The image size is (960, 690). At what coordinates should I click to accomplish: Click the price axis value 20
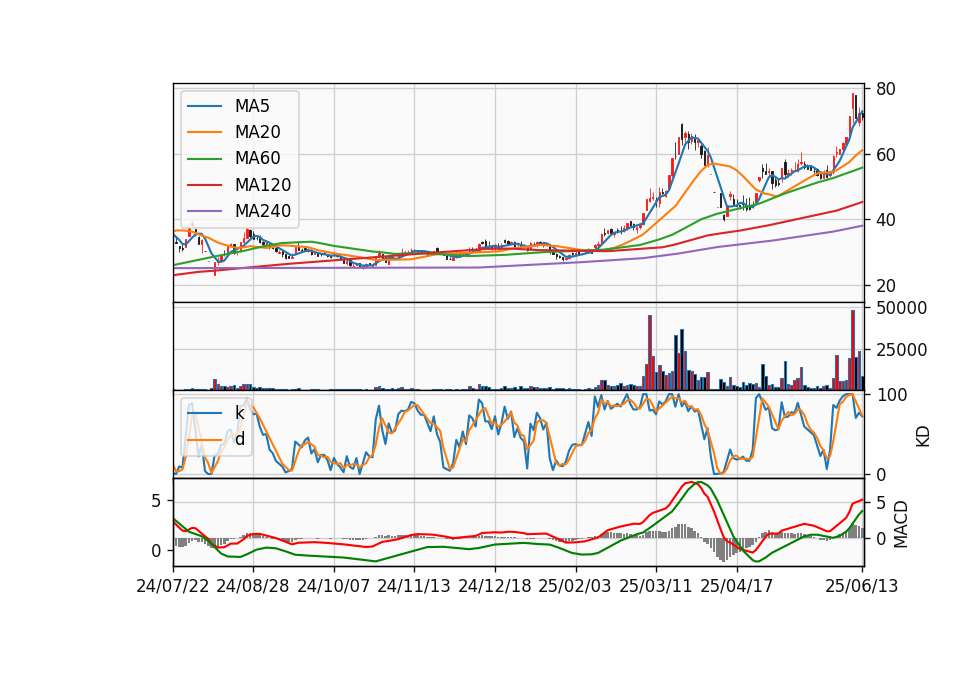pyautogui.click(x=885, y=286)
